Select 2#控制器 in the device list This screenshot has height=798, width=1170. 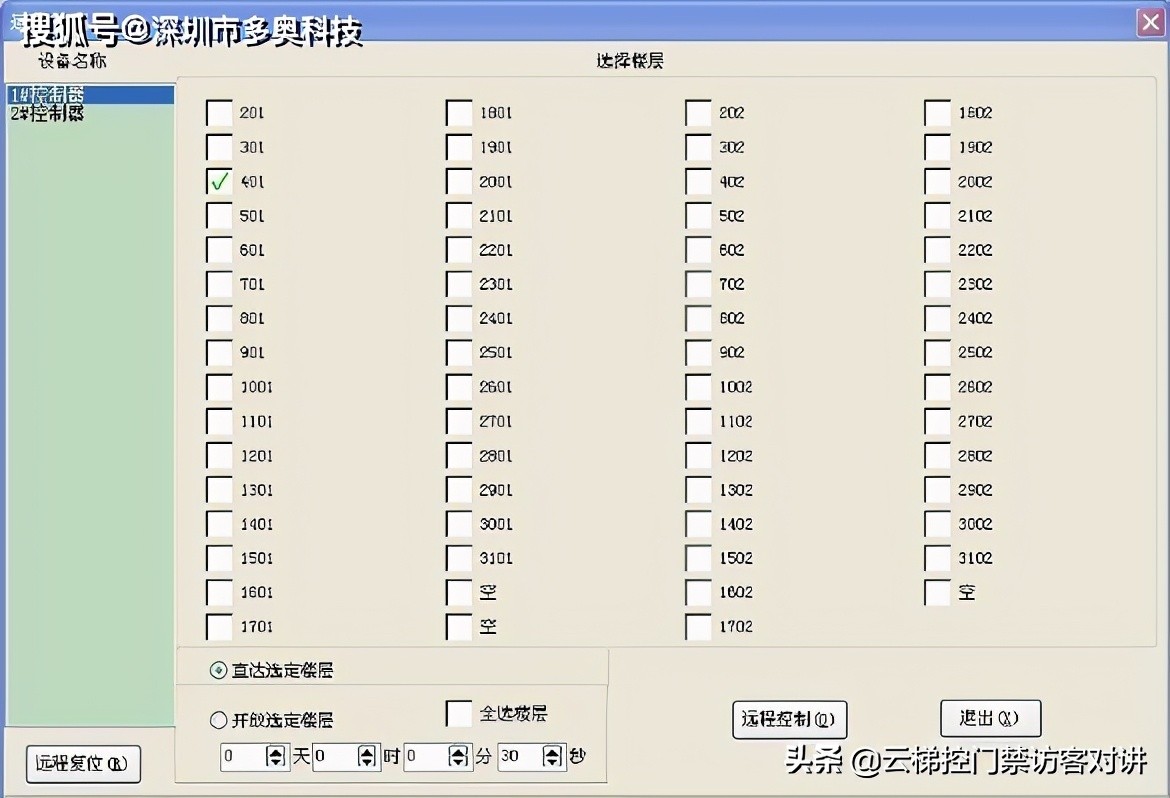60,111
